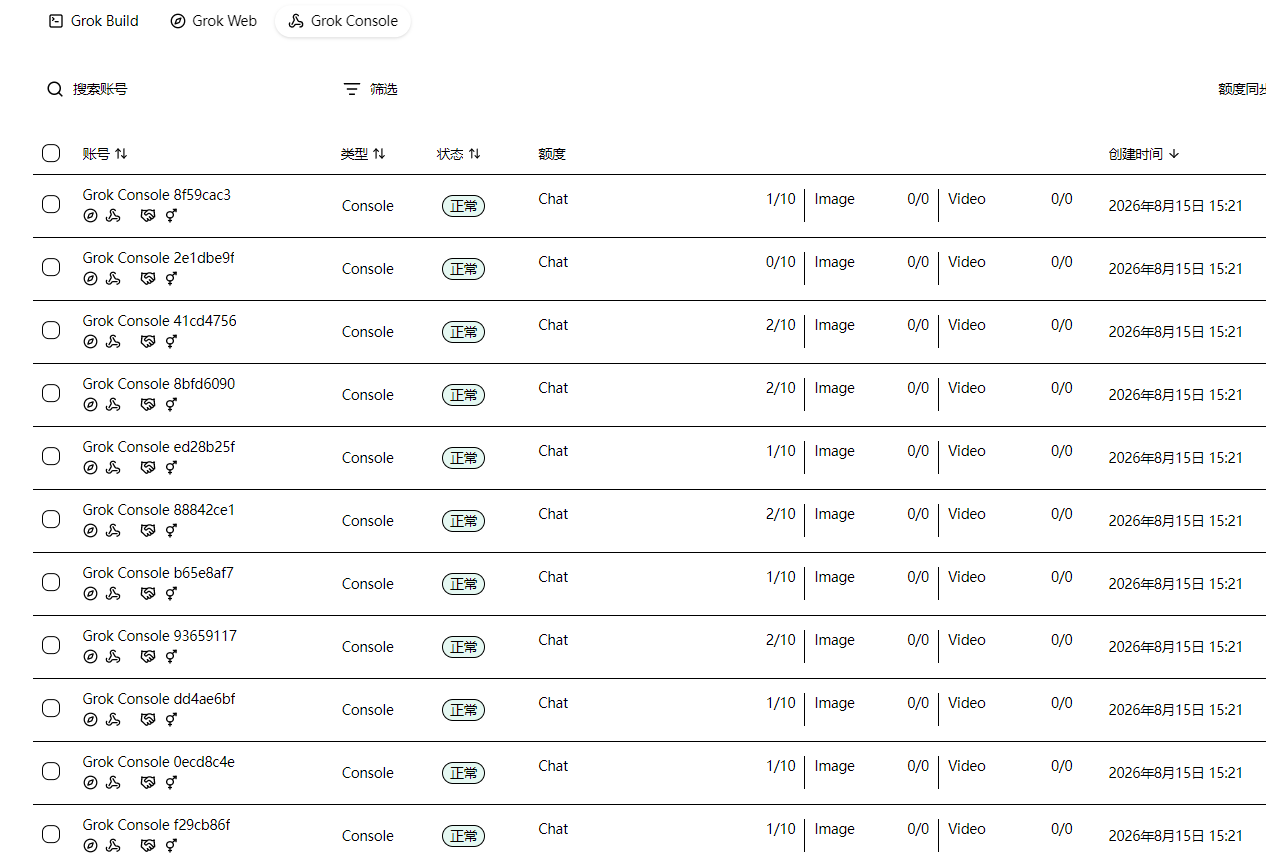This screenshot has height=865, width=1266.
Task: Sort by the 状态 column header
Action: click(x=459, y=154)
